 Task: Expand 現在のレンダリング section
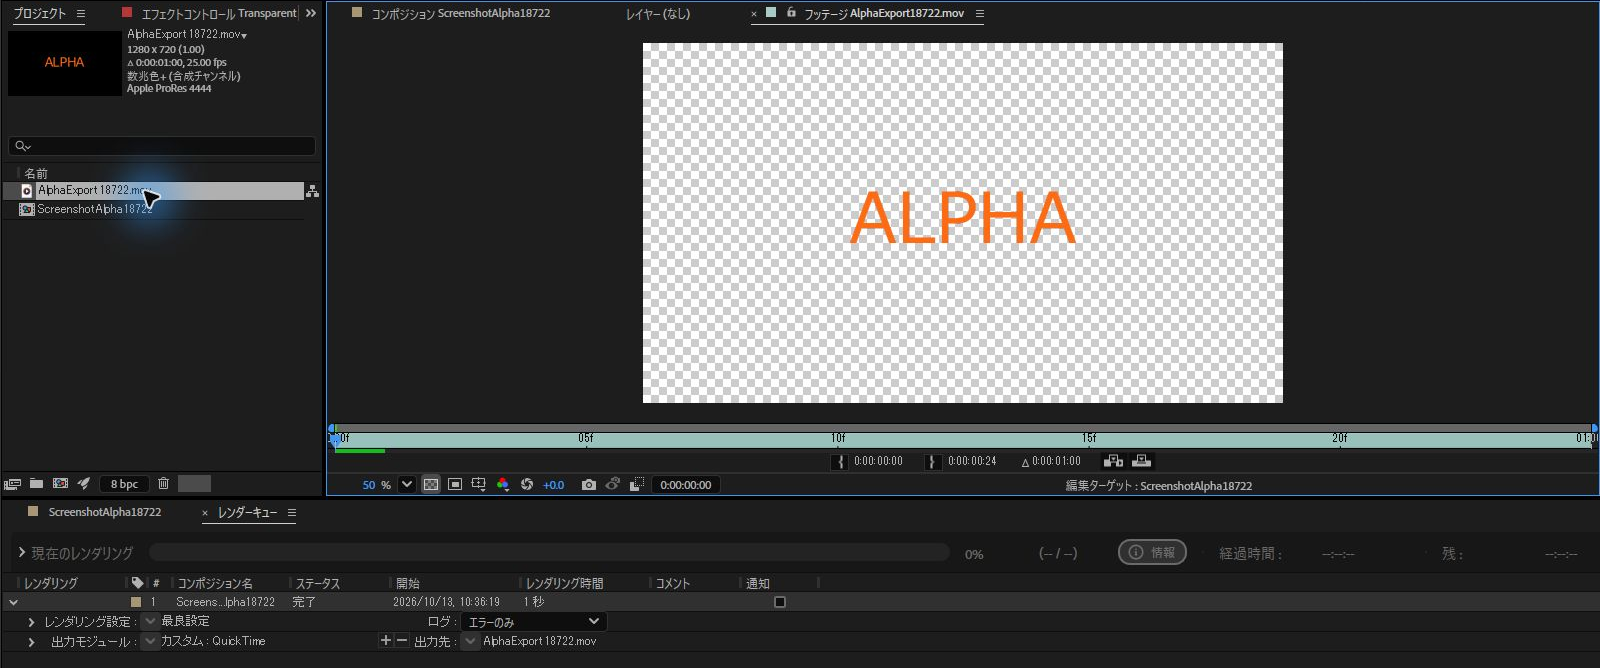pos(22,552)
